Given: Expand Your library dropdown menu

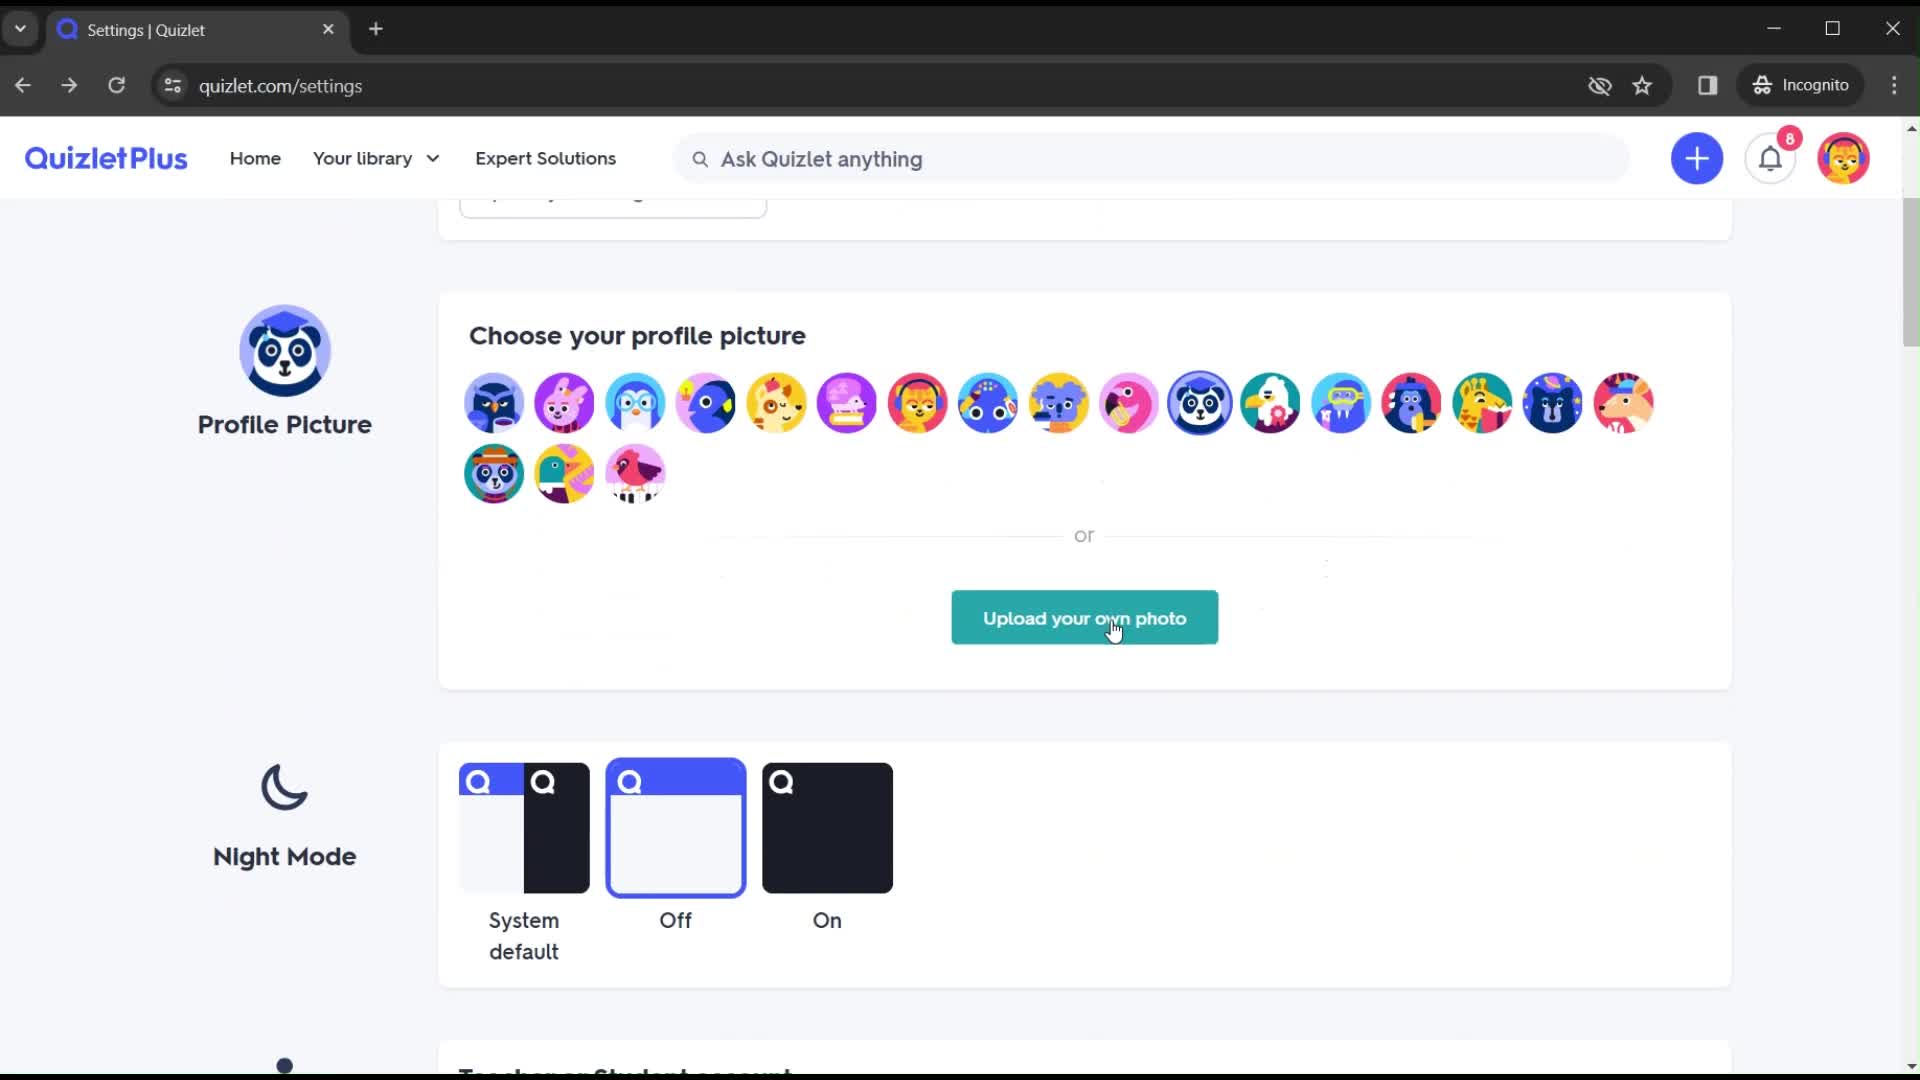Looking at the screenshot, I should pyautogui.click(x=373, y=158).
